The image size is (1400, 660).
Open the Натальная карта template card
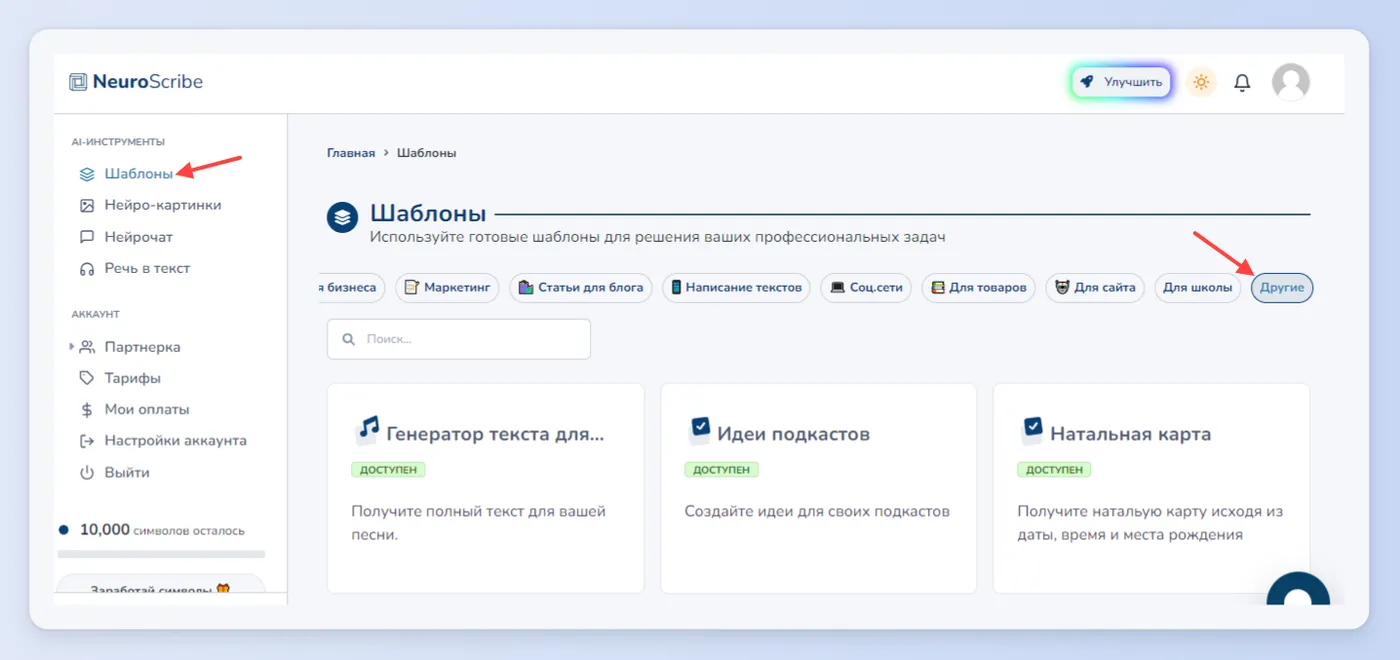click(x=1151, y=488)
